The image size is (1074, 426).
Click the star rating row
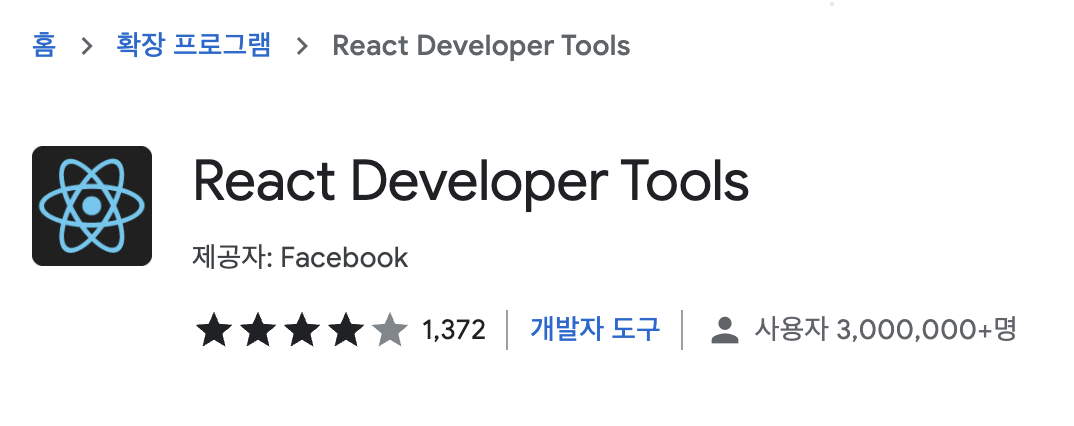[302, 330]
